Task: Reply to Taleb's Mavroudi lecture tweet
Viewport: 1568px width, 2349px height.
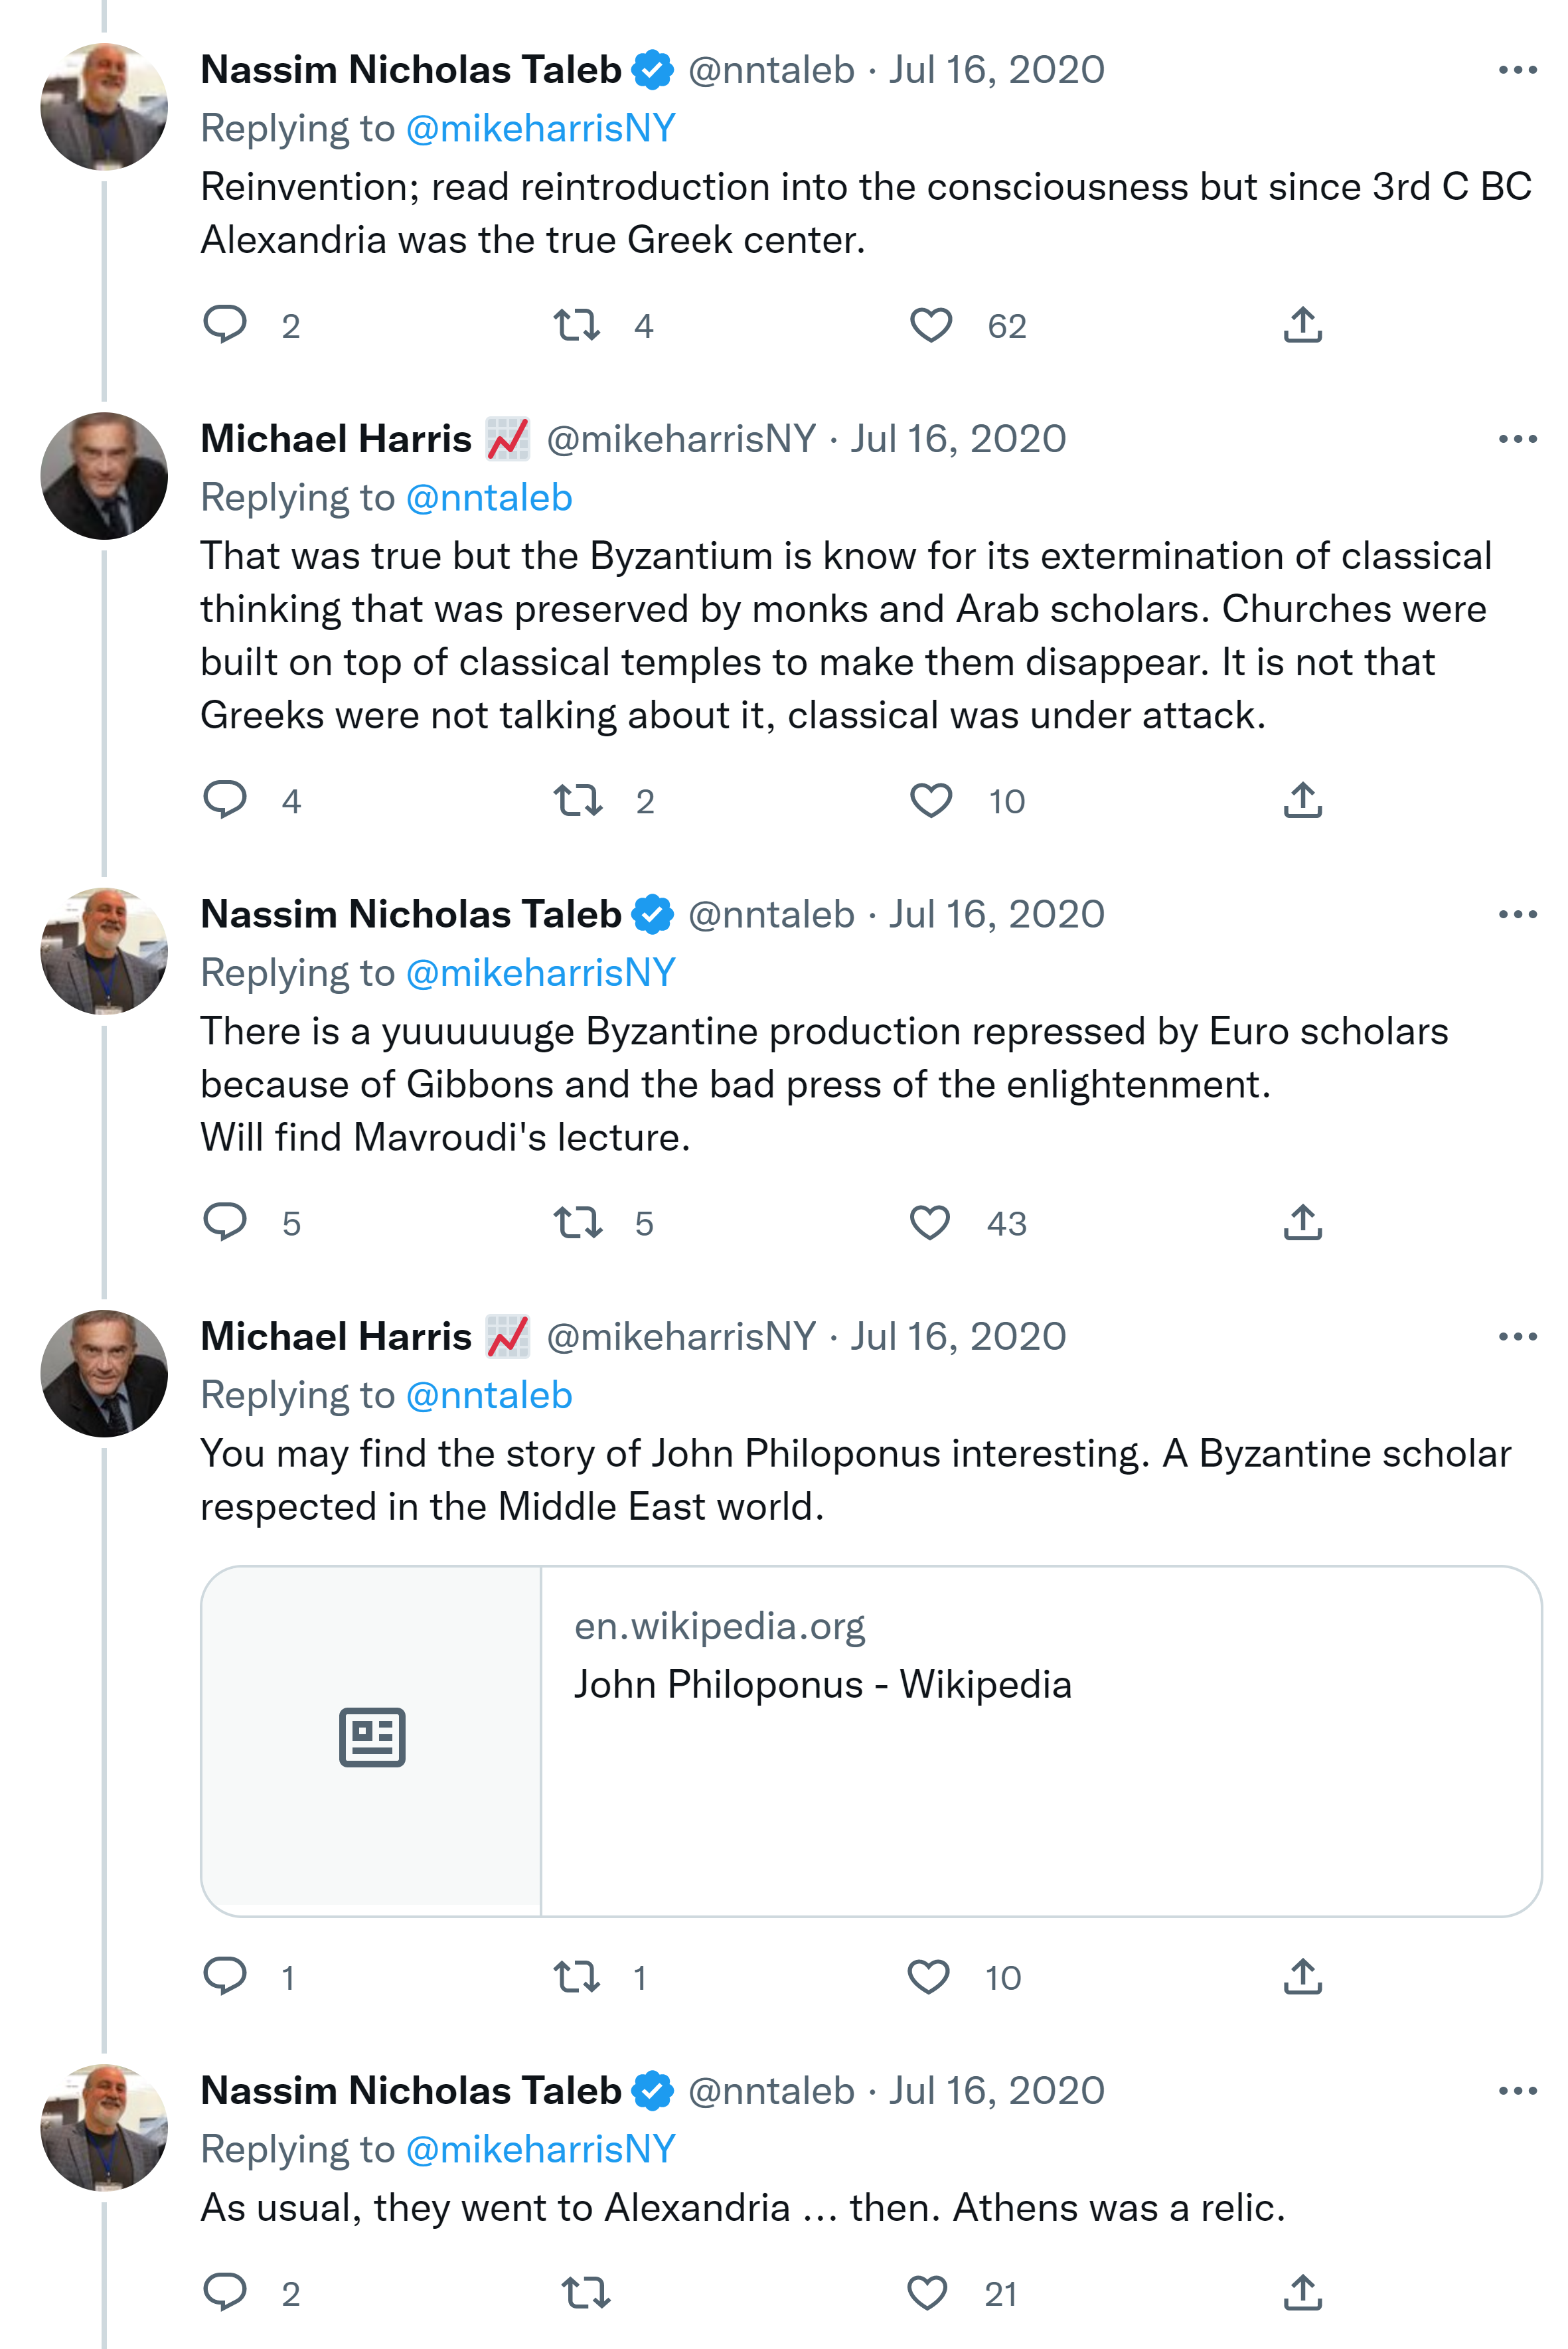Action: [225, 1222]
